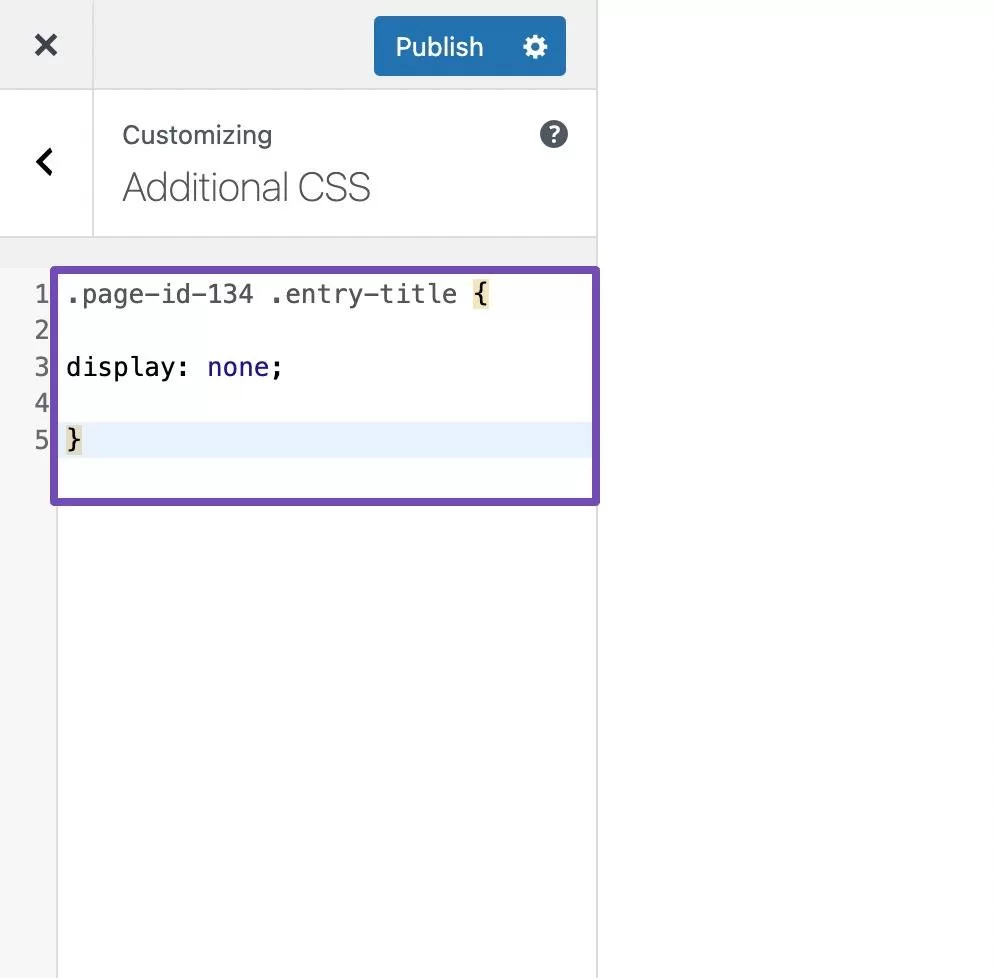Place cursor on empty line 4
This screenshot has height=978, width=994.
300,403
